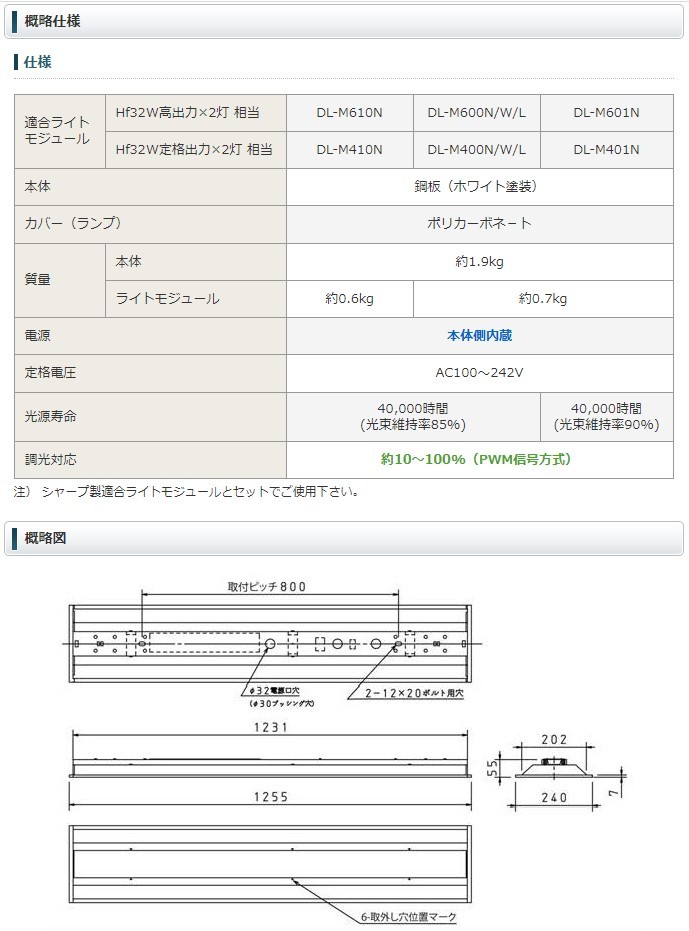This screenshot has height=931, width=689.
Task: Click the 40,000時間 光束維持率85% cell
Action: [413, 417]
